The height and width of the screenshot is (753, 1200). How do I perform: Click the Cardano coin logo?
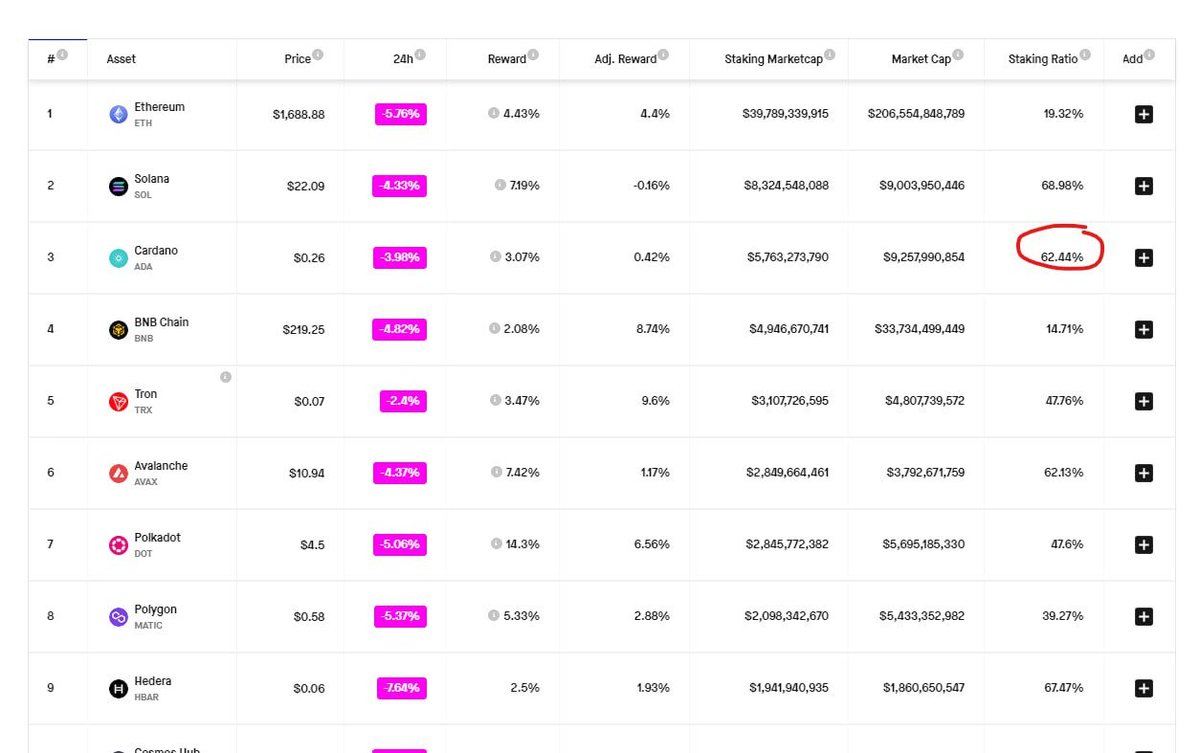[x=118, y=258]
